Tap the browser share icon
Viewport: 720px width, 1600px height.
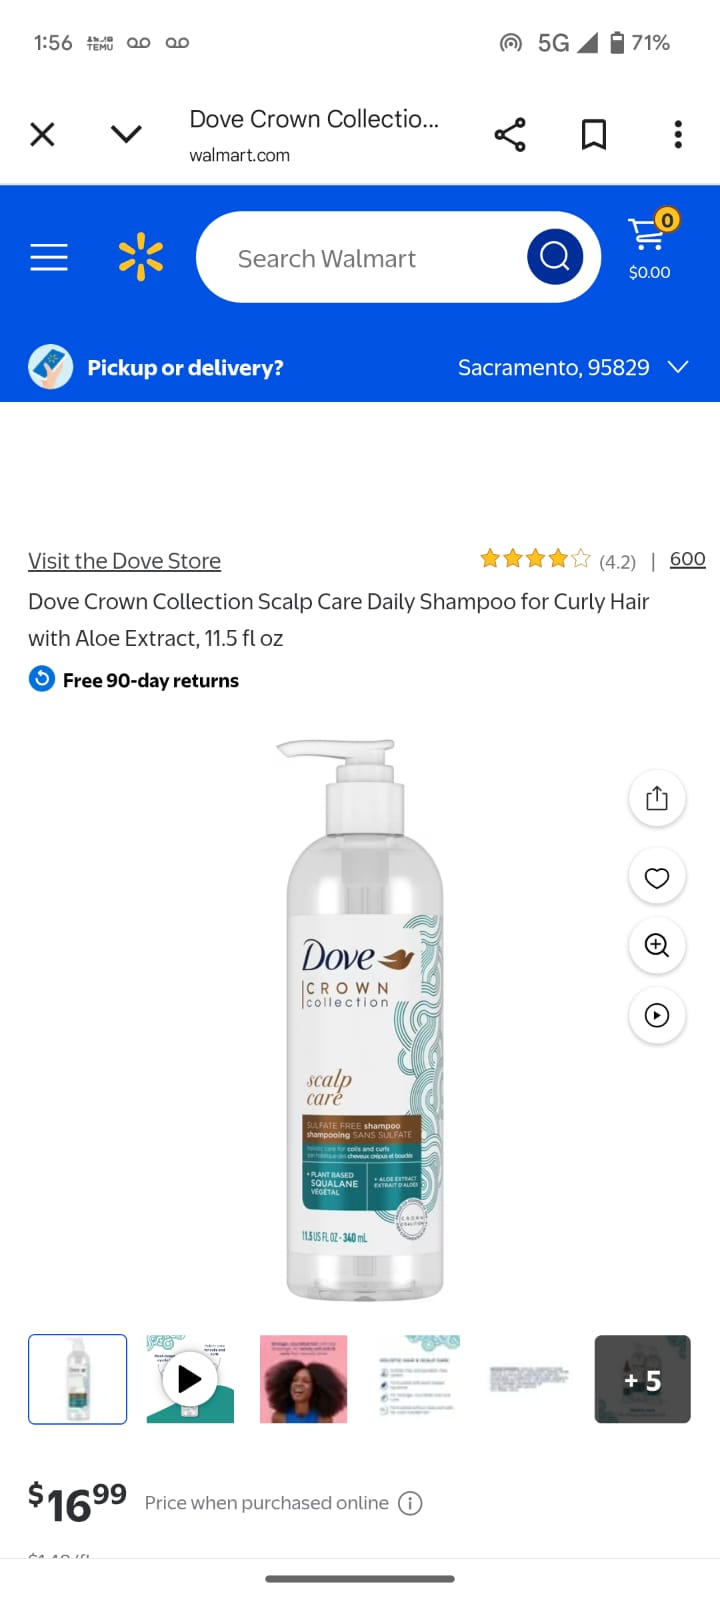510,134
